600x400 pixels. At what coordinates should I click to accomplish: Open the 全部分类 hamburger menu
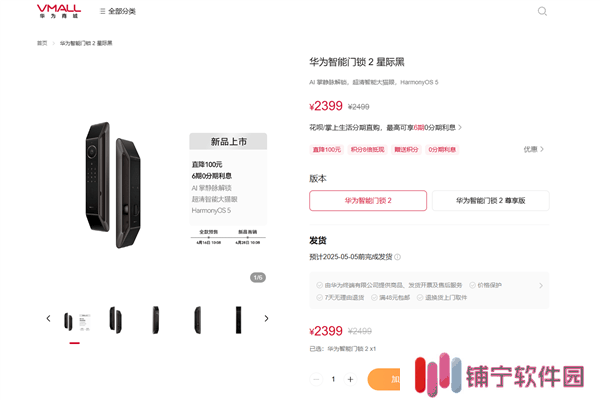(118, 11)
